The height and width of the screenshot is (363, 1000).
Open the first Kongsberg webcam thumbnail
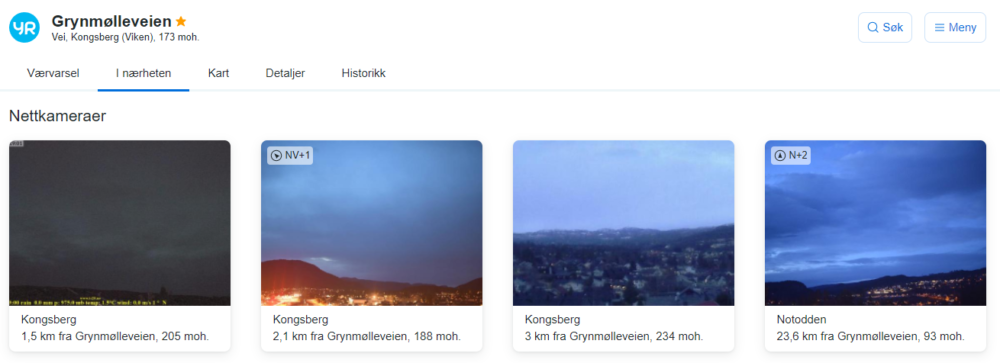coord(120,223)
